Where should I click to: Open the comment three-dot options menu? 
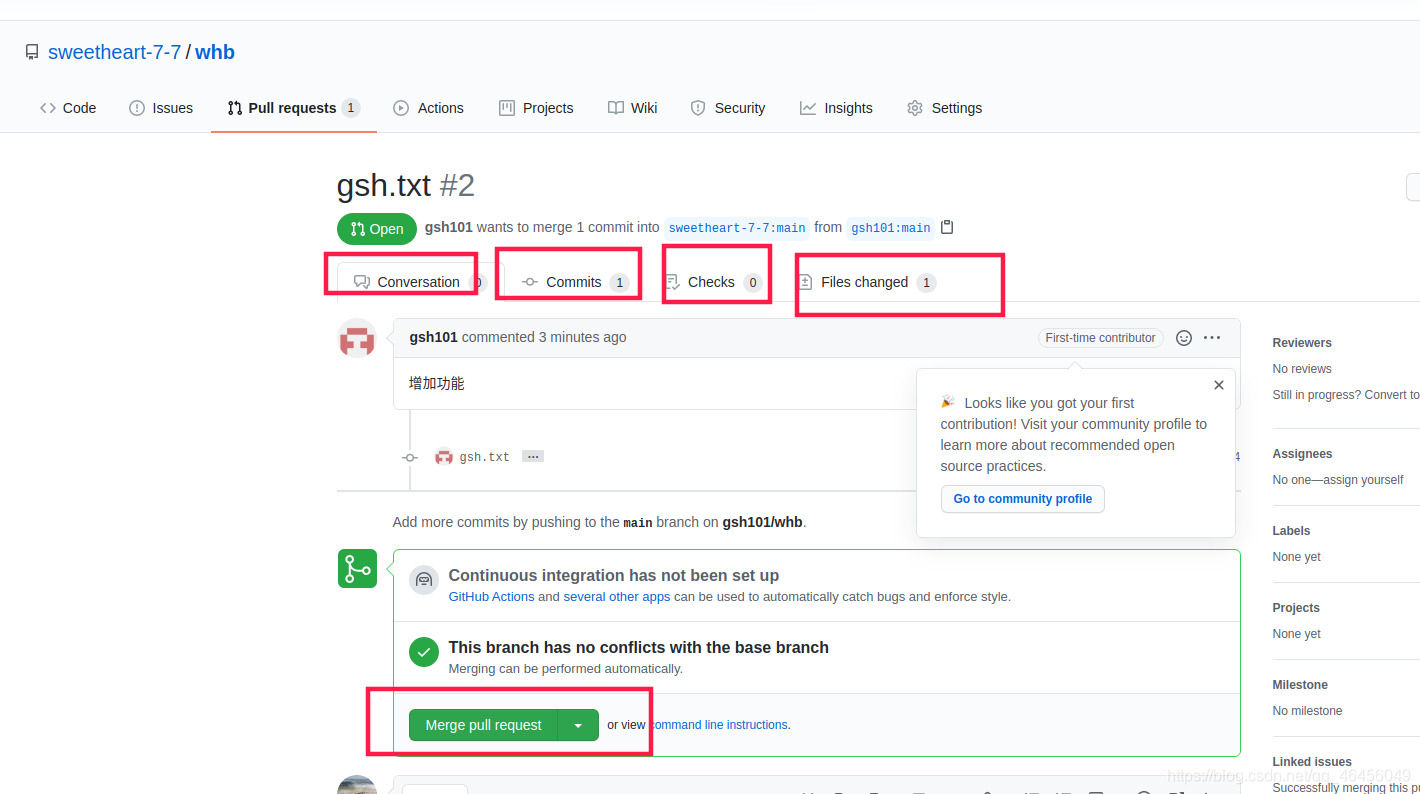point(1212,338)
